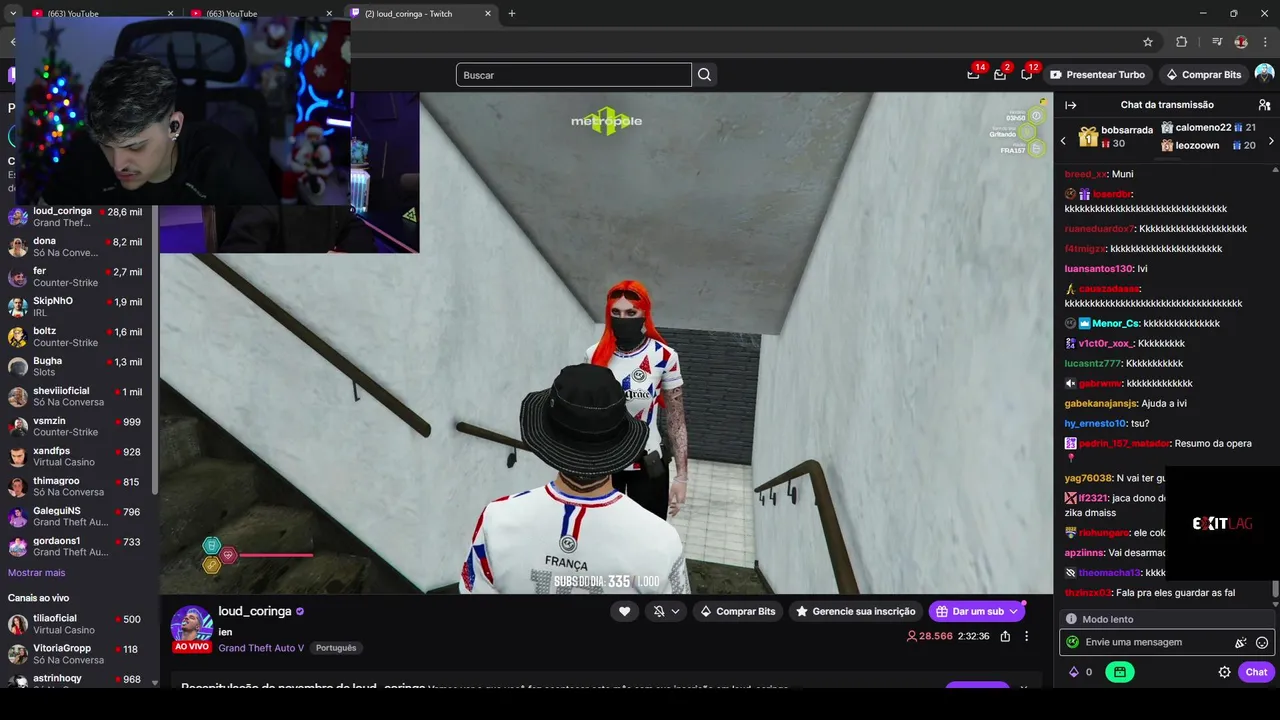Click the Chrome profile avatar in the toolbar

(x=1241, y=42)
